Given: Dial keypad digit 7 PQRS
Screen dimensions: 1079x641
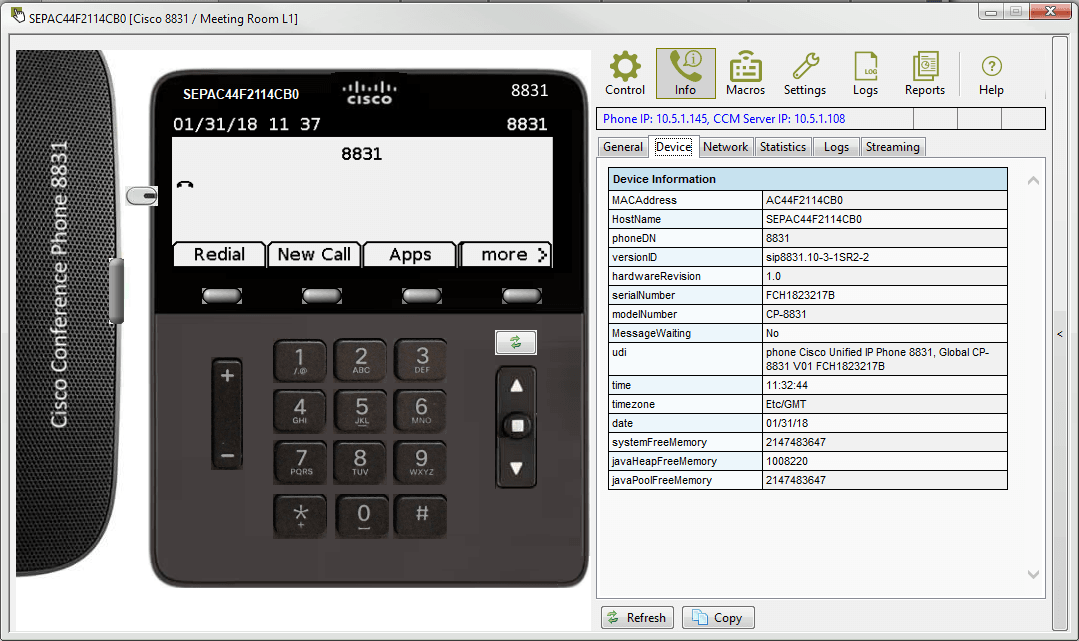Looking at the screenshot, I should (x=299, y=463).
